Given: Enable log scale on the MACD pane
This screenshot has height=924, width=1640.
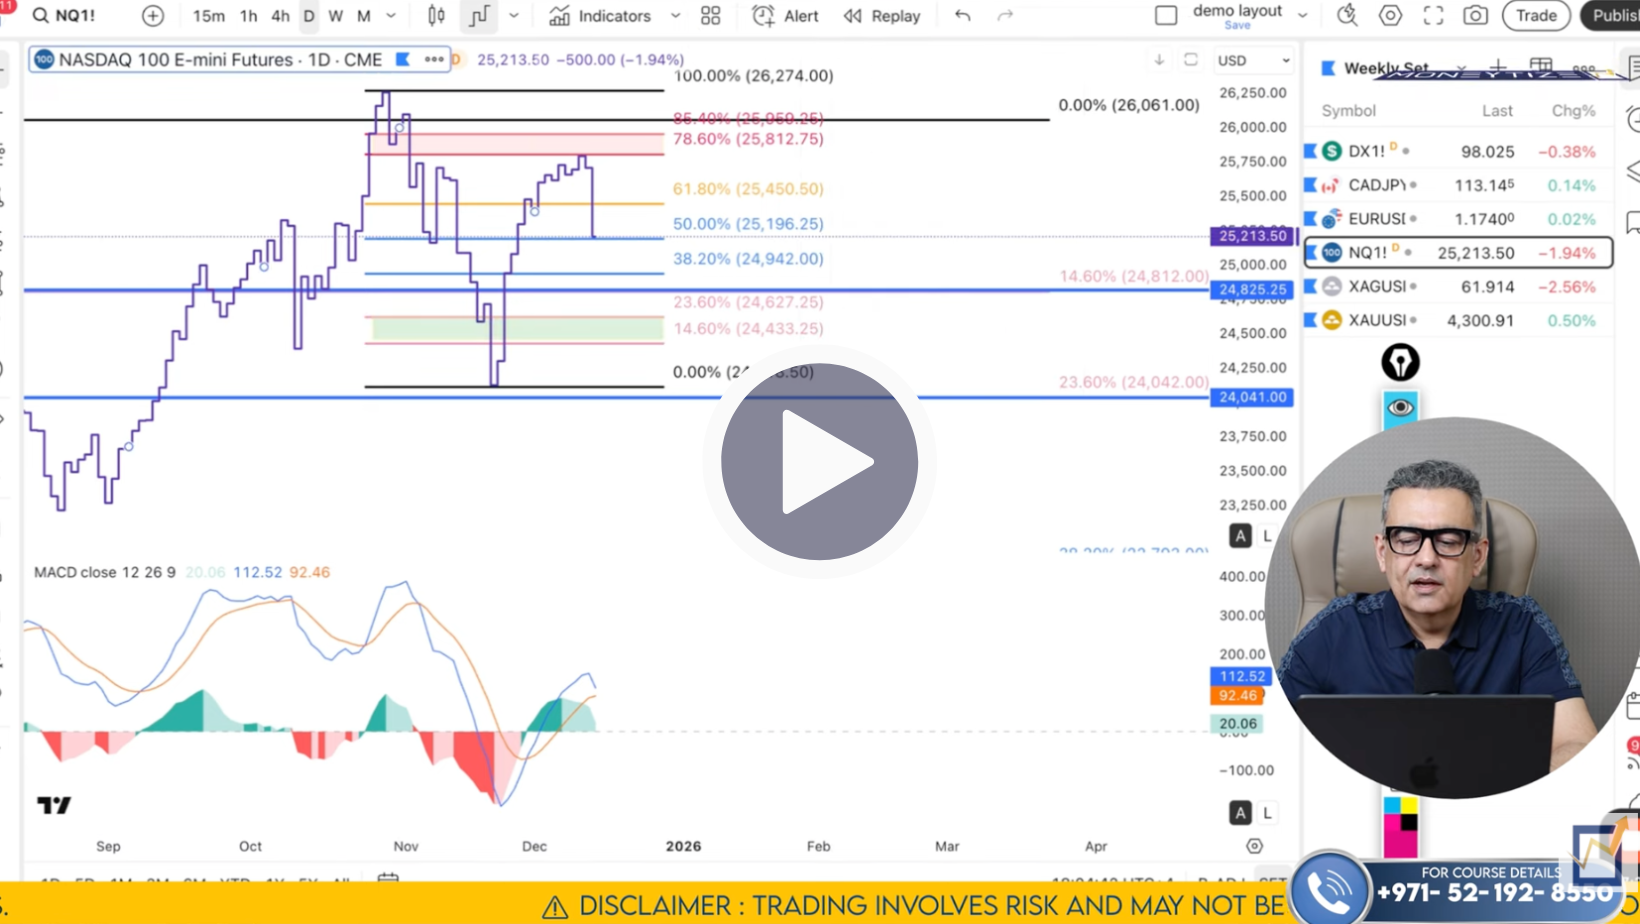Looking at the screenshot, I should (1266, 813).
